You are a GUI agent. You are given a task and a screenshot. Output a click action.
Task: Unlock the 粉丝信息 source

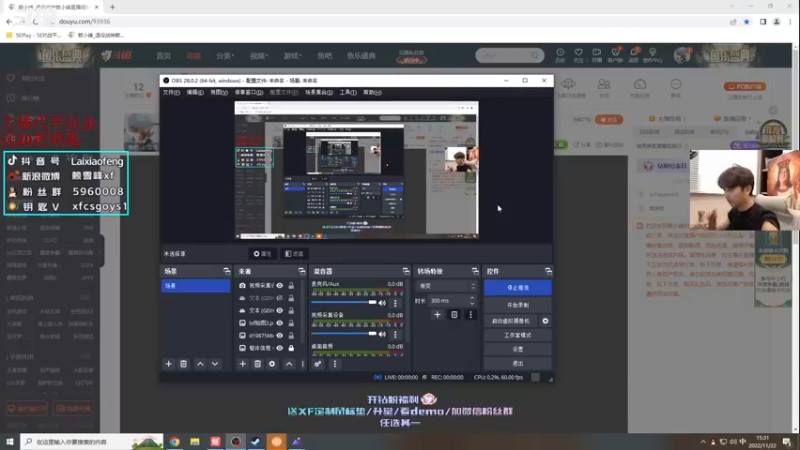pos(291,348)
